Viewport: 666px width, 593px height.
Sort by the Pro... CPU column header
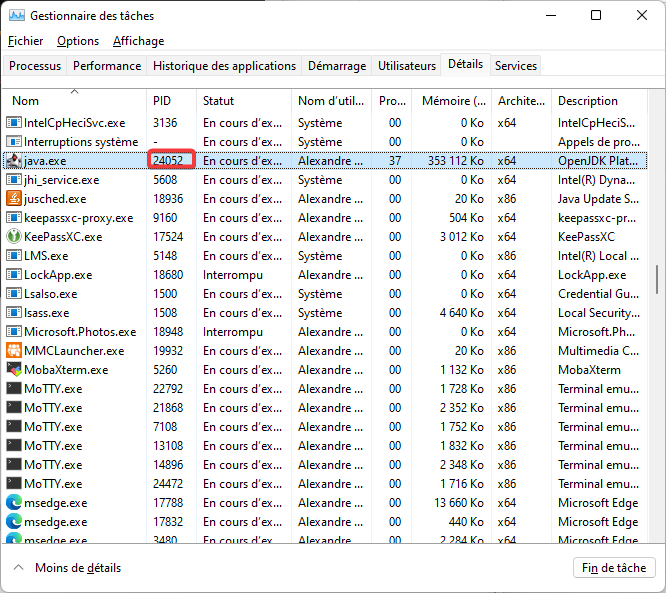[392, 101]
